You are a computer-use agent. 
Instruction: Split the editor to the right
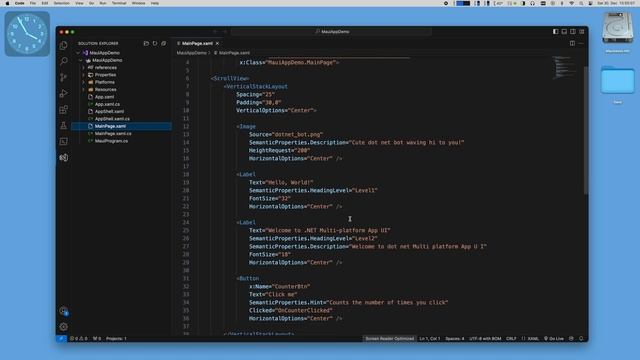[572, 43]
